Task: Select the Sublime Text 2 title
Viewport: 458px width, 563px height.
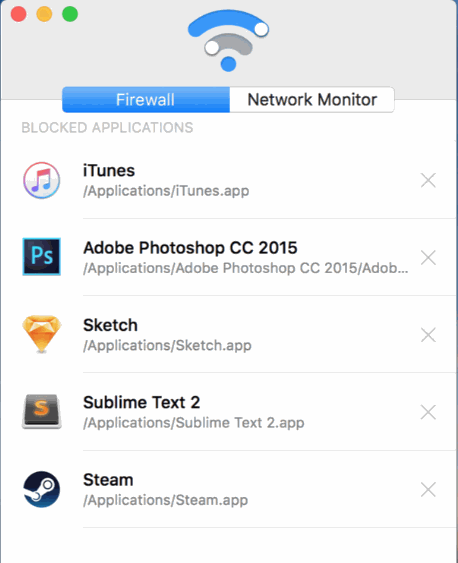Action: point(141,402)
